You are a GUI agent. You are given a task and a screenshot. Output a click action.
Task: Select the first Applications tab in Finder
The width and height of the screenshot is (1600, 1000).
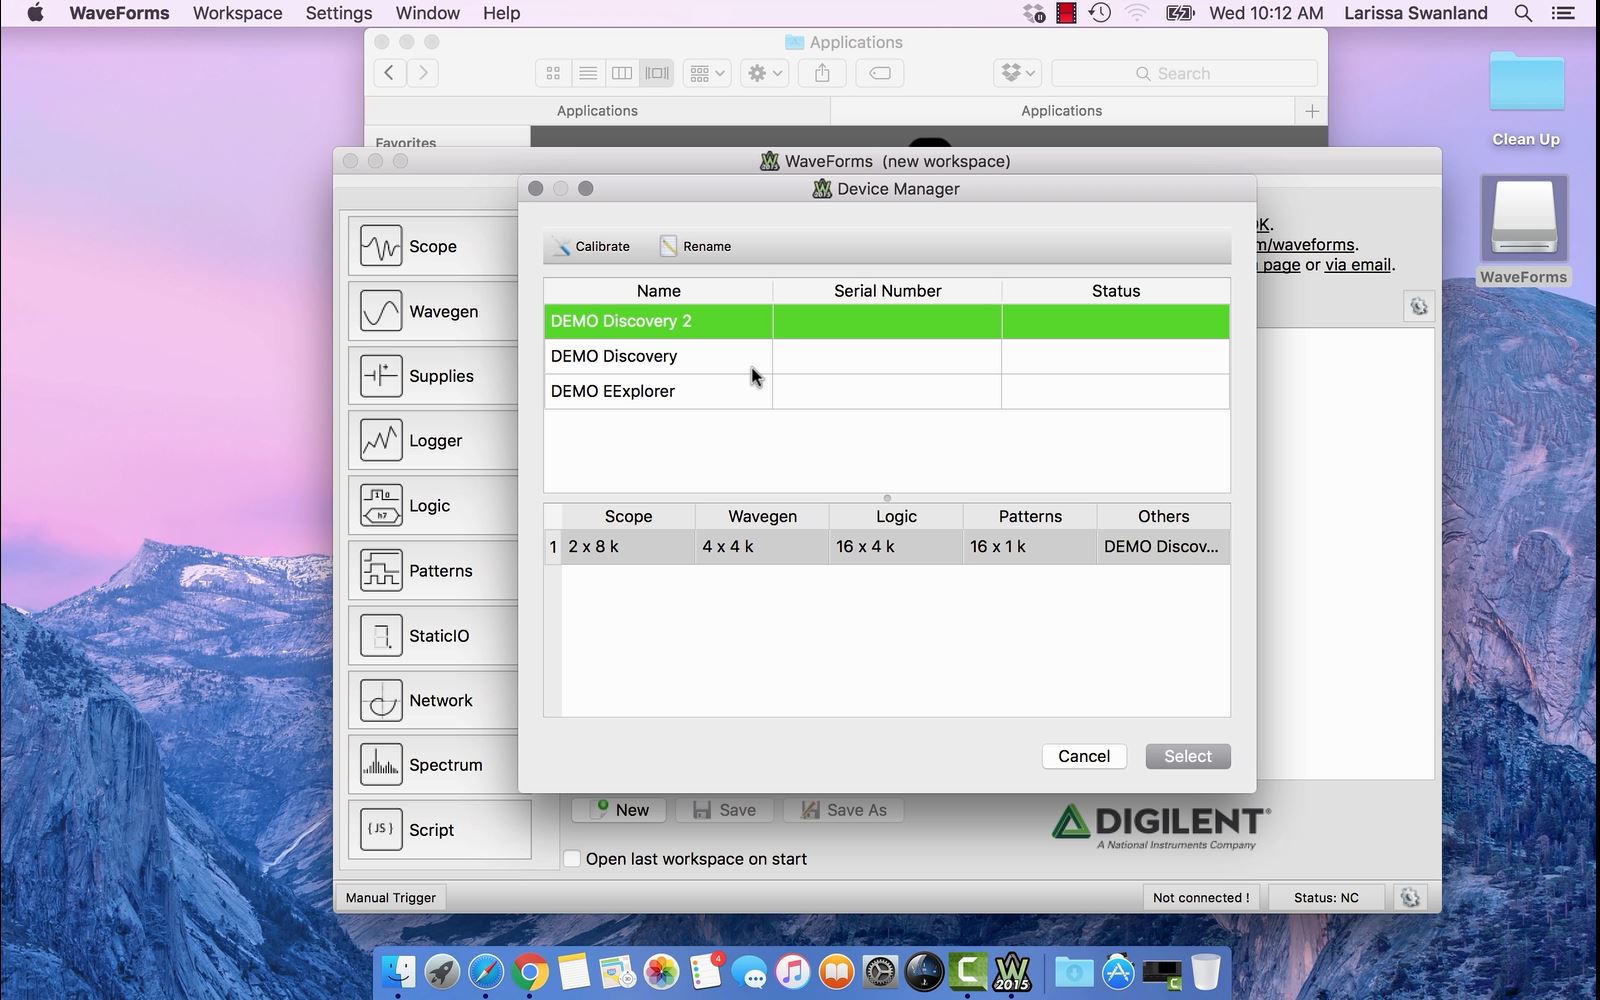point(597,111)
